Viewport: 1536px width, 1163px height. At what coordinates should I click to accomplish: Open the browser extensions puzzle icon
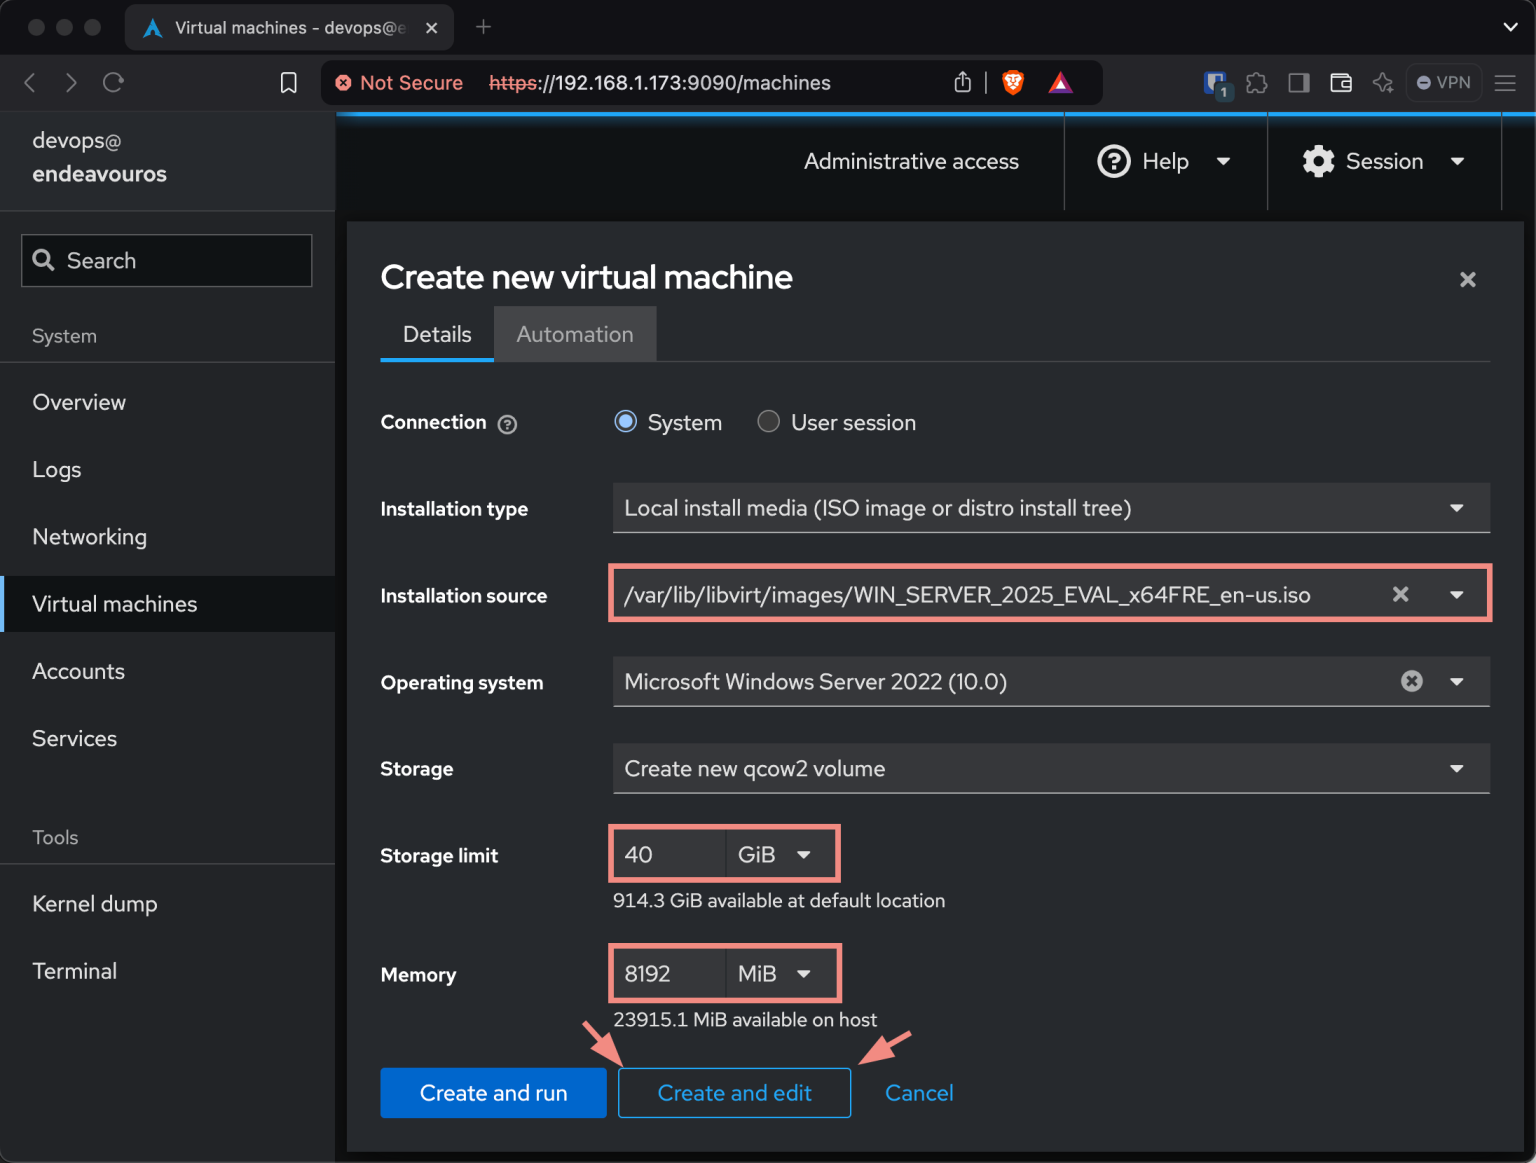tap(1257, 83)
